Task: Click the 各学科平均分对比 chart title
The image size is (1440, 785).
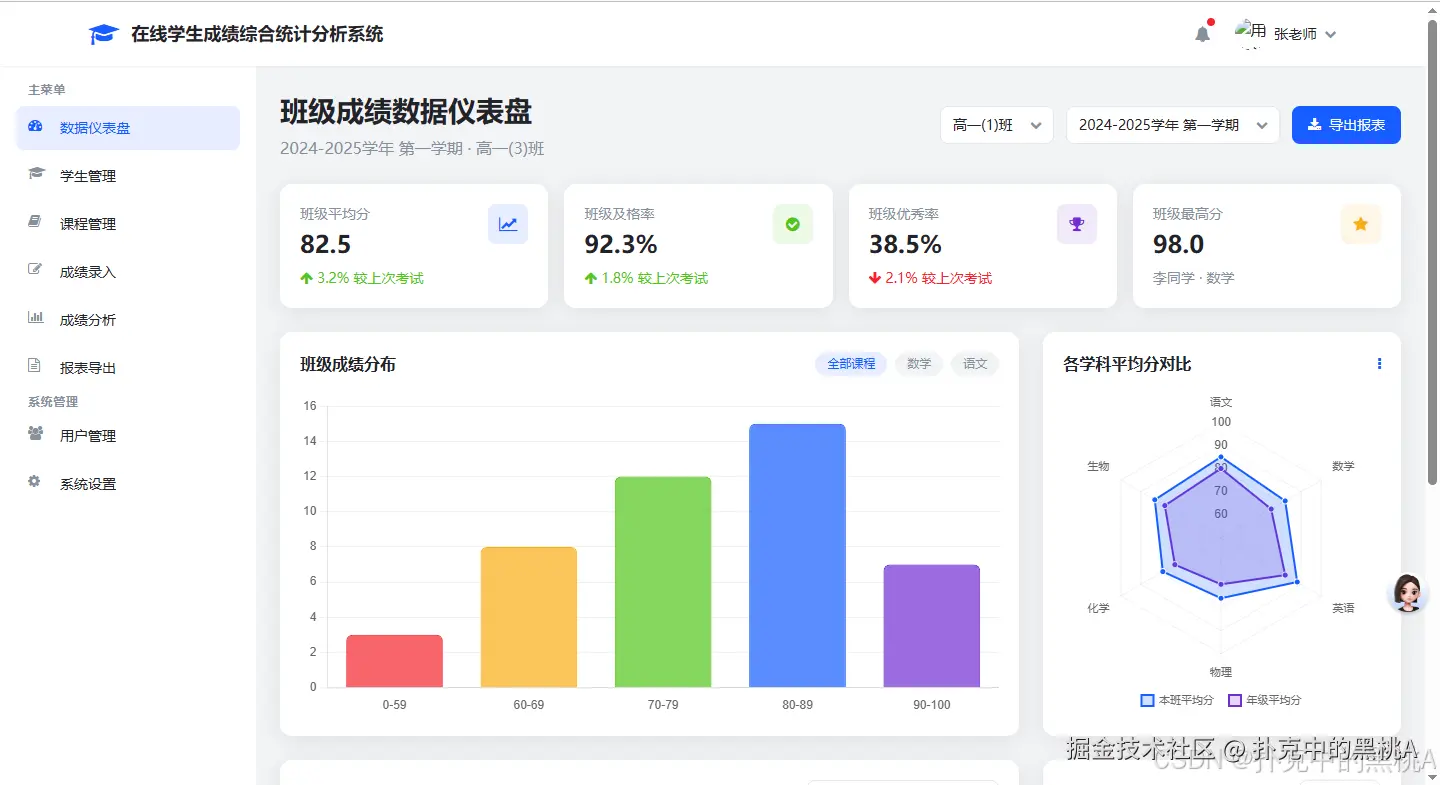Action: pos(1127,364)
